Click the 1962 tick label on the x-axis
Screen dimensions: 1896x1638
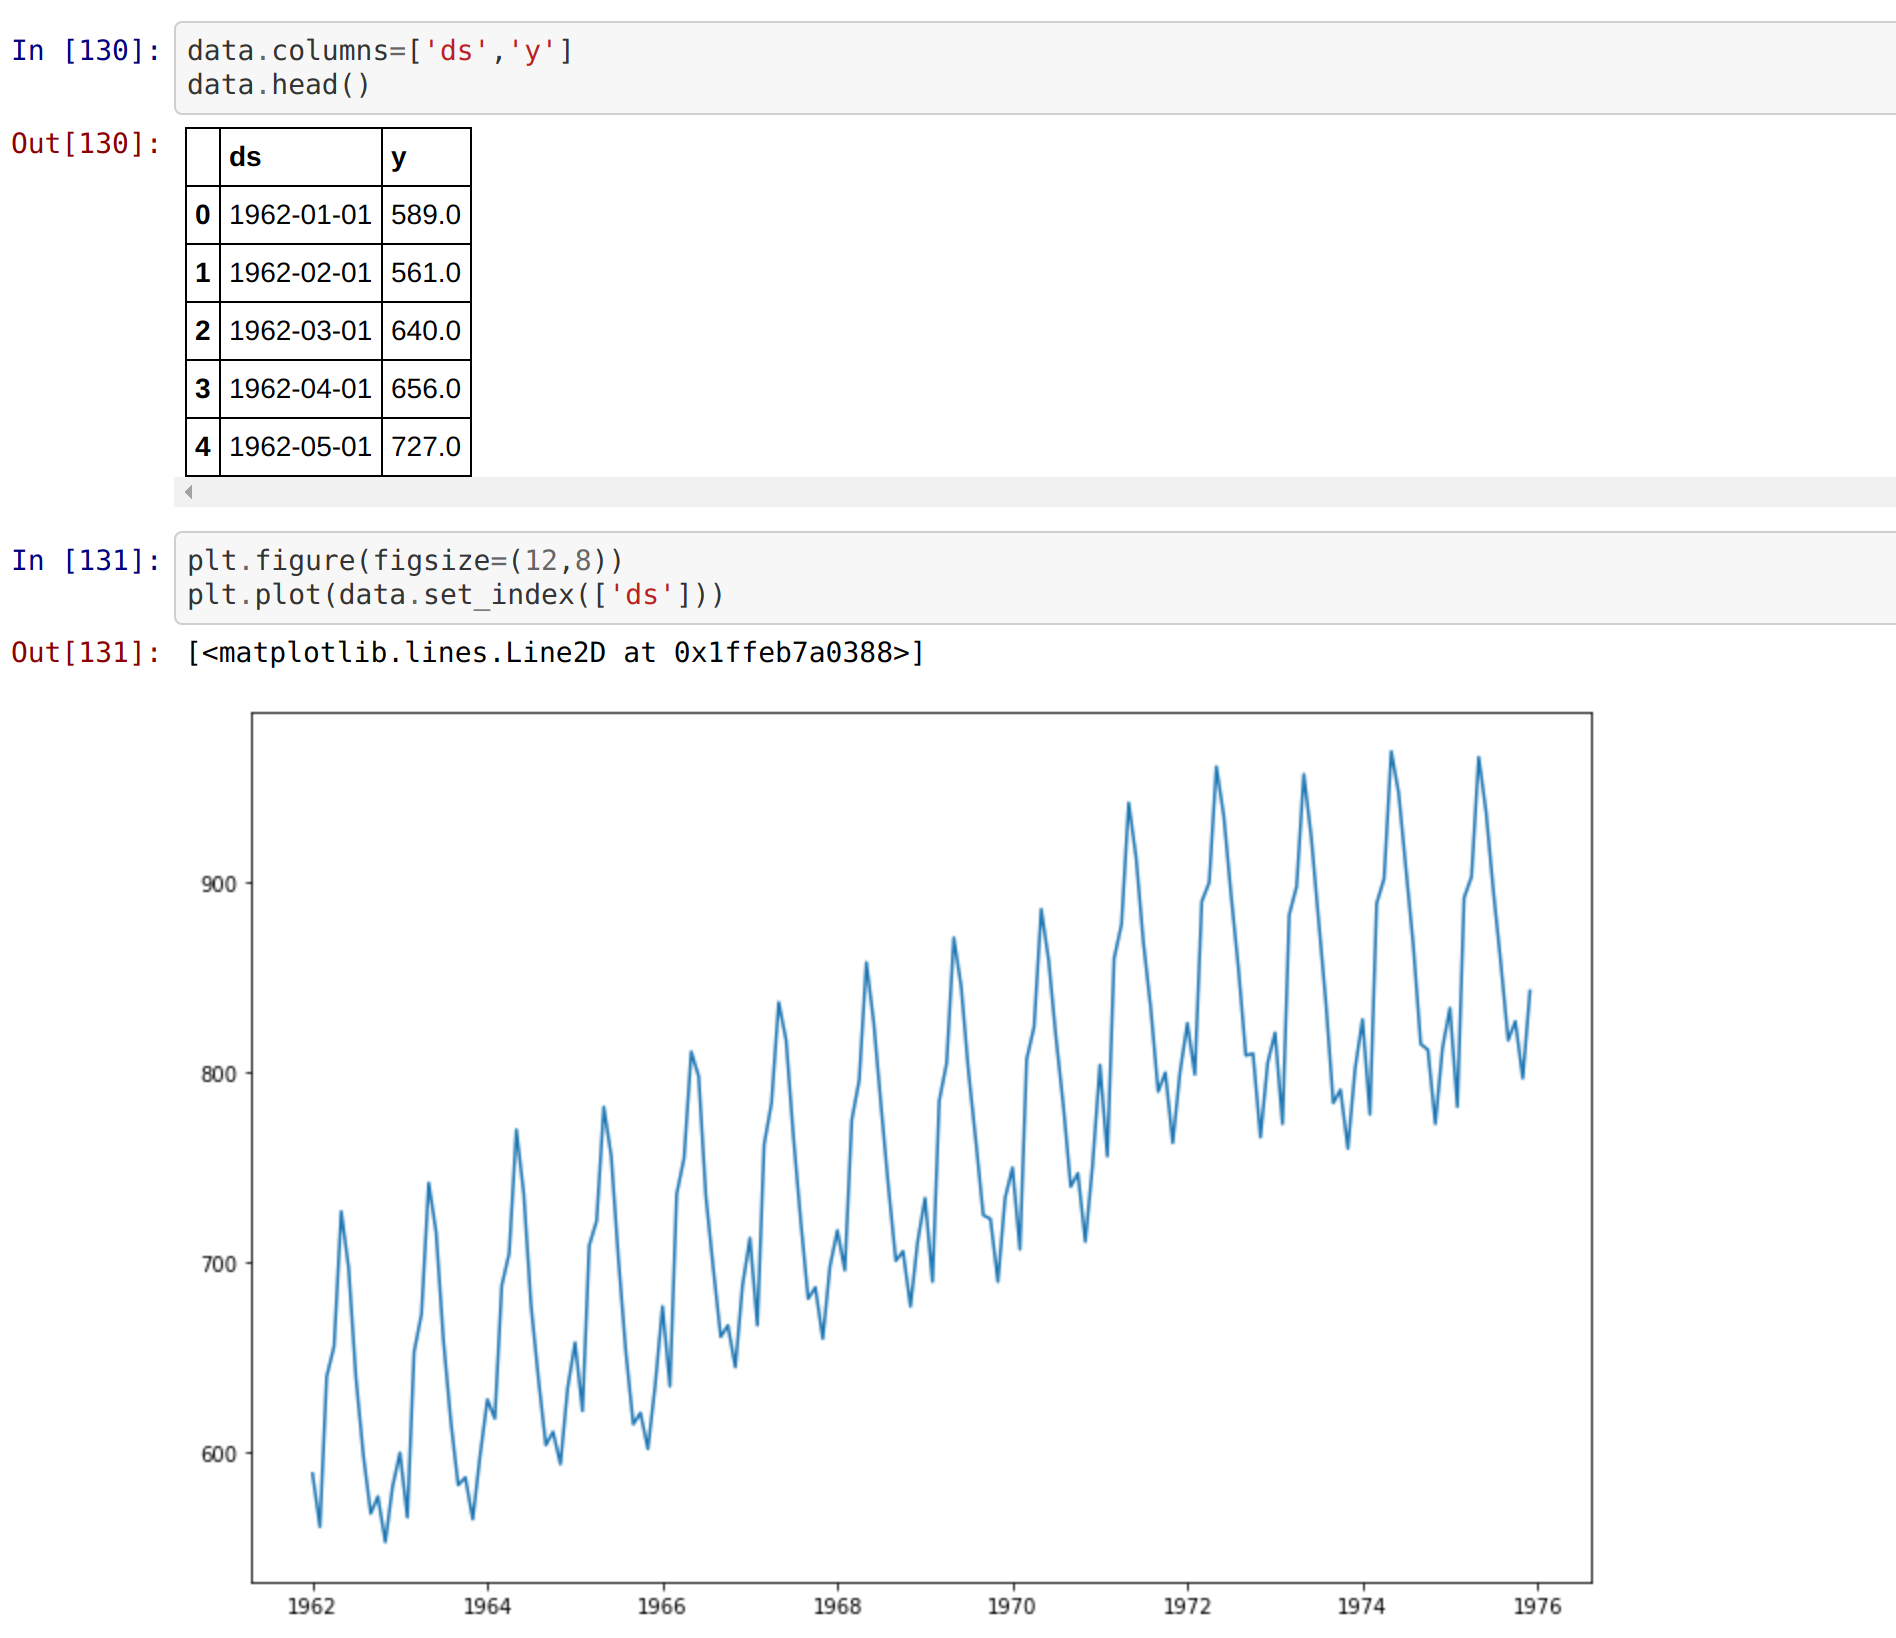(311, 1607)
